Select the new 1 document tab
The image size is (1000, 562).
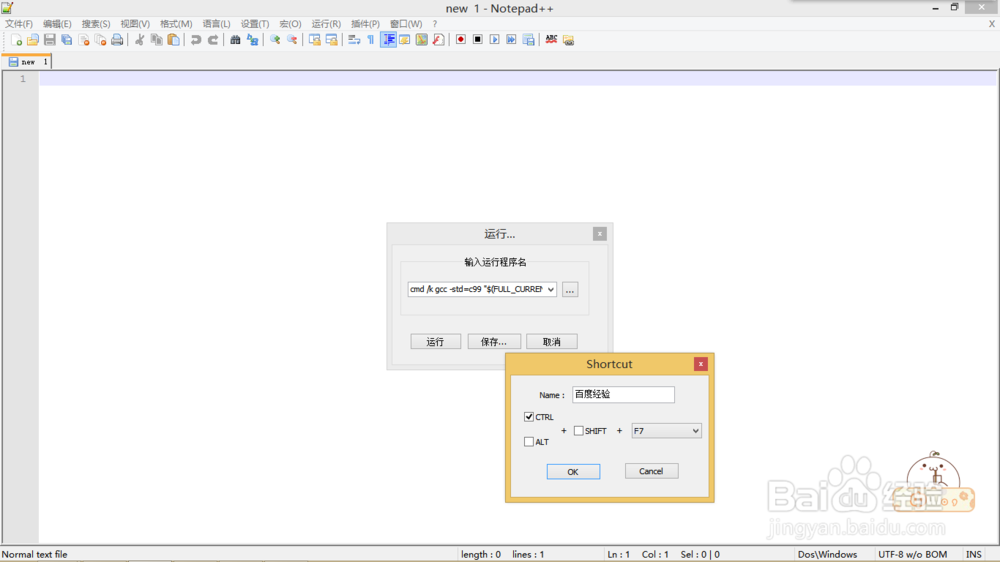(x=27, y=62)
